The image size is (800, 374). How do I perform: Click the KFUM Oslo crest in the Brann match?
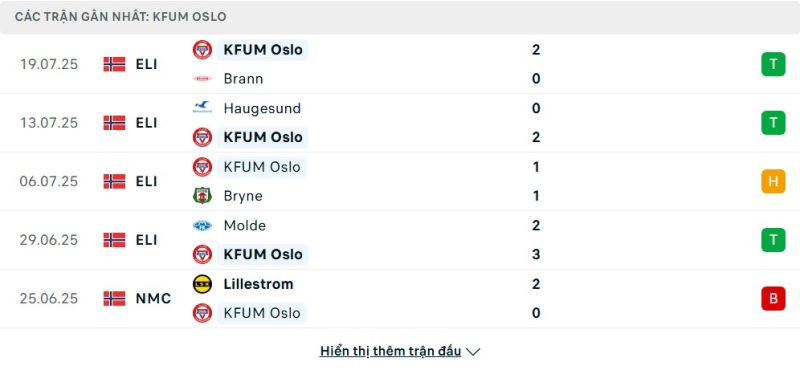click(202, 49)
